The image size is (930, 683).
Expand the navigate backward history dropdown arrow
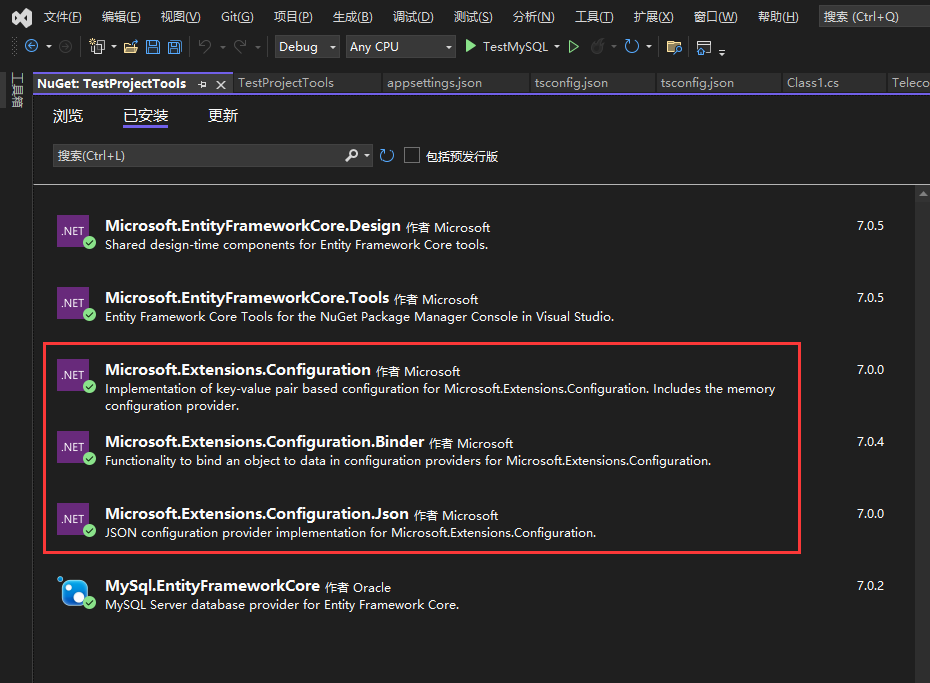49,46
